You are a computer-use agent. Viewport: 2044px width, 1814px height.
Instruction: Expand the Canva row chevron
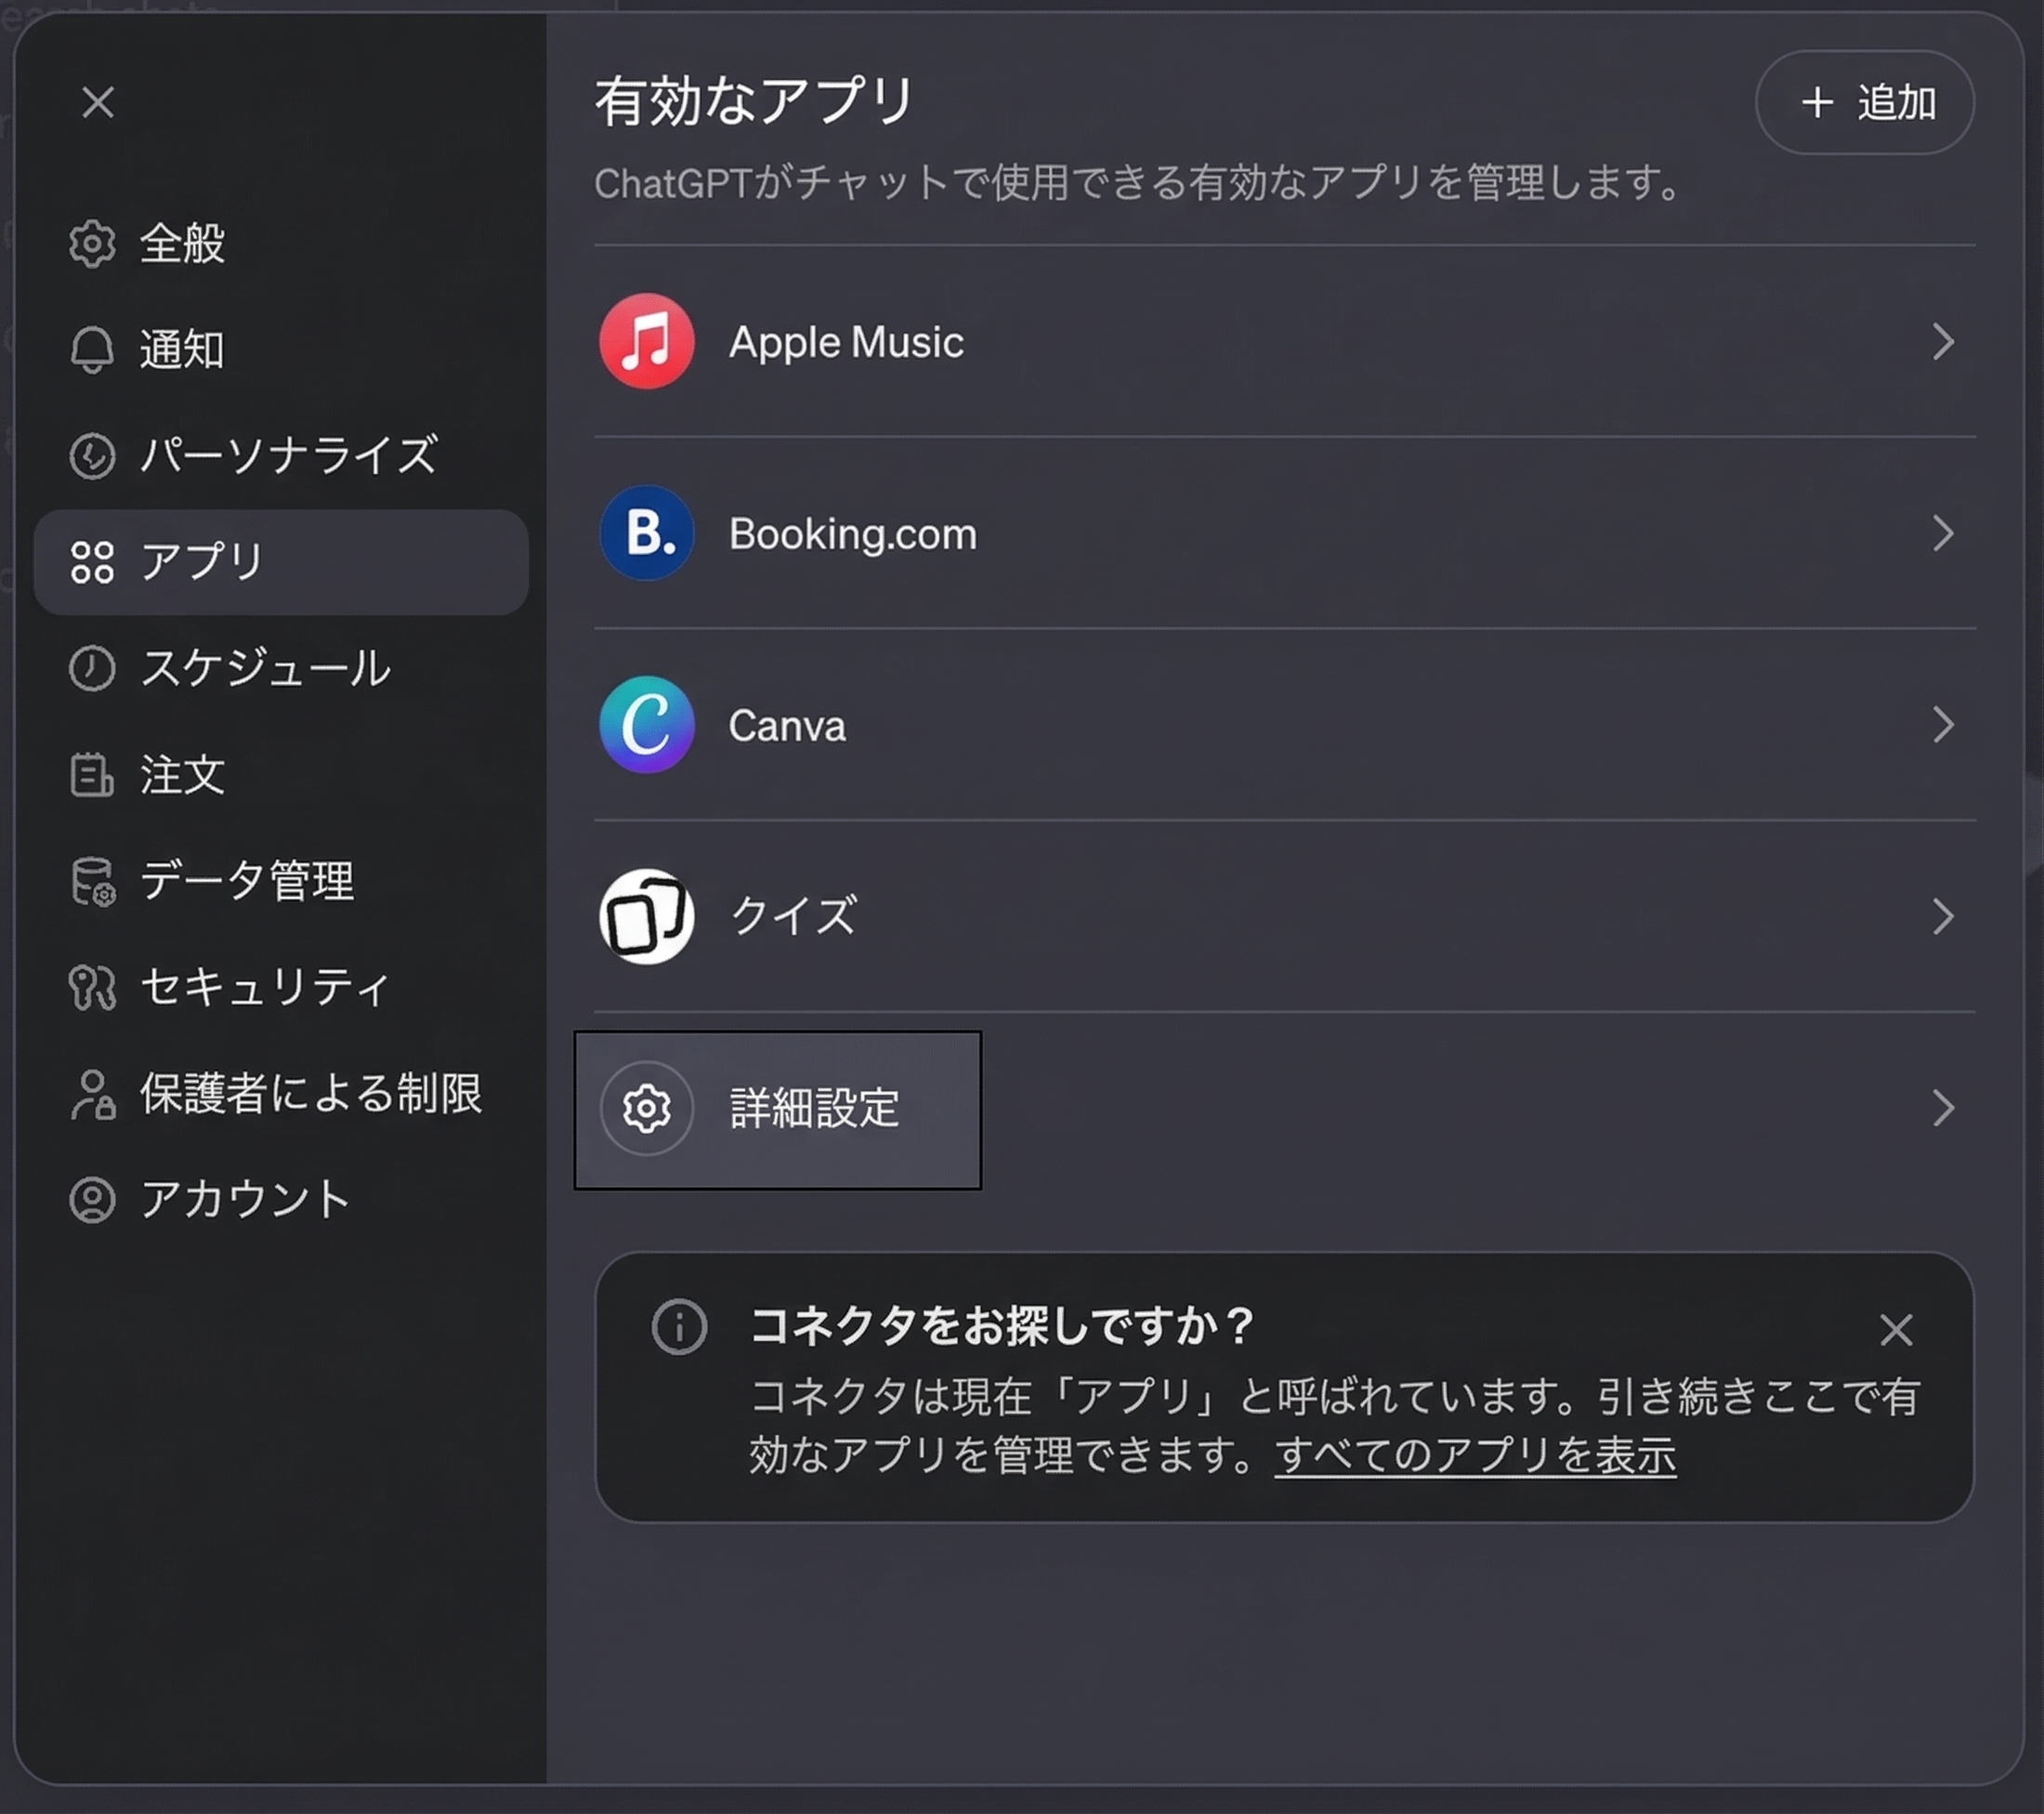(1942, 725)
